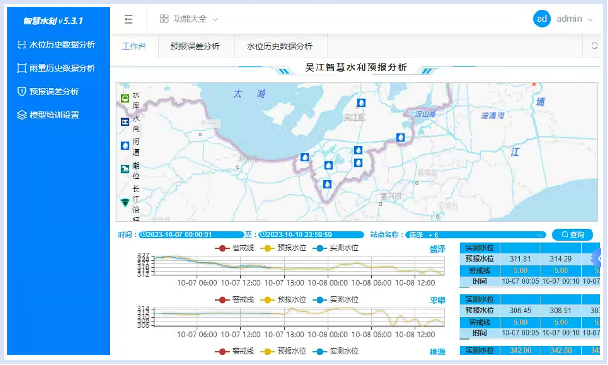This screenshot has height=365, width=608.
Task: Click the start time date field
Action: pos(192,235)
